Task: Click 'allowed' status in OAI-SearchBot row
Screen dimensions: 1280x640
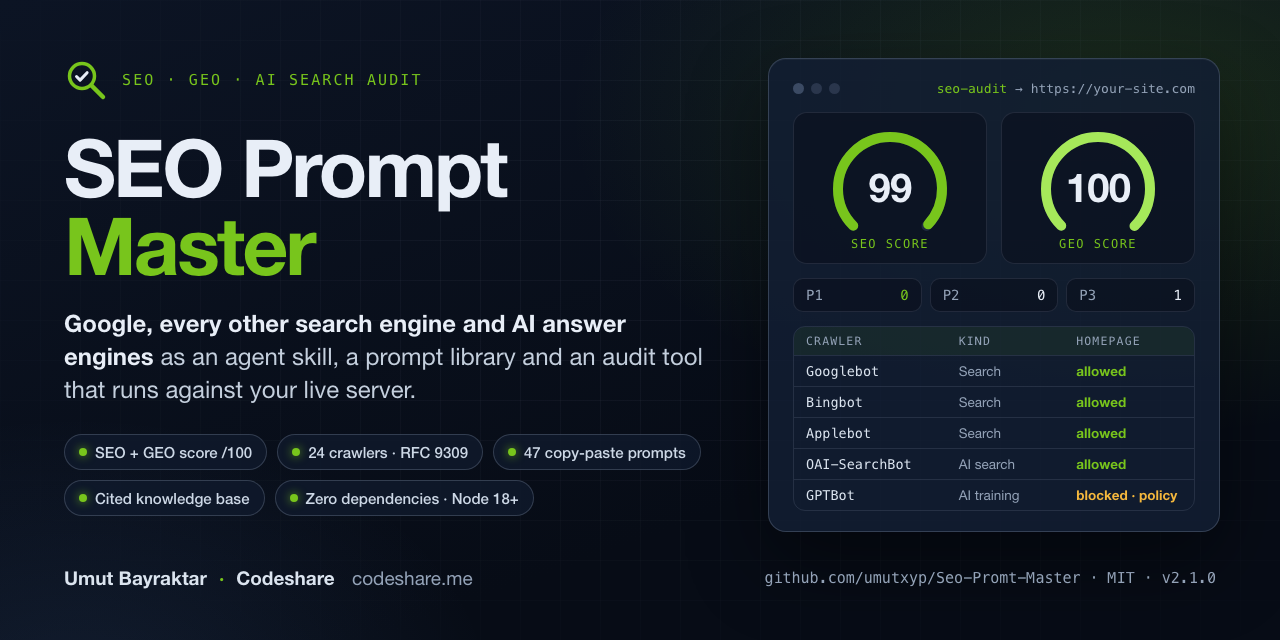Action: pyautogui.click(x=1101, y=464)
